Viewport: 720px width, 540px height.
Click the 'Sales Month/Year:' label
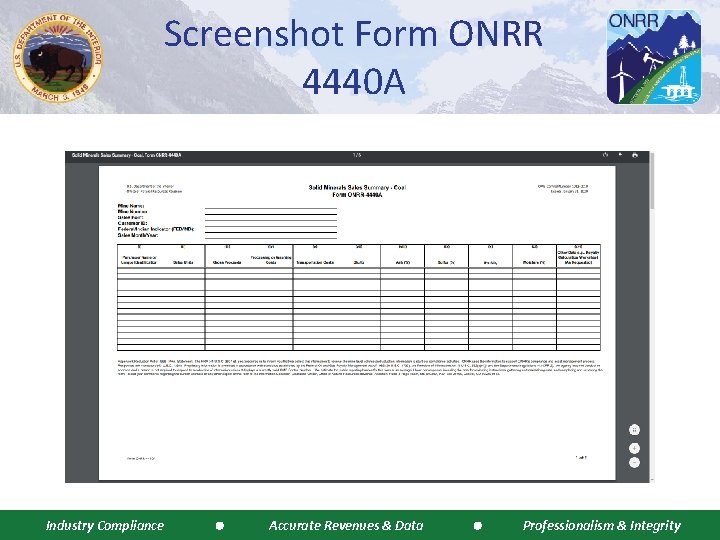(x=138, y=235)
